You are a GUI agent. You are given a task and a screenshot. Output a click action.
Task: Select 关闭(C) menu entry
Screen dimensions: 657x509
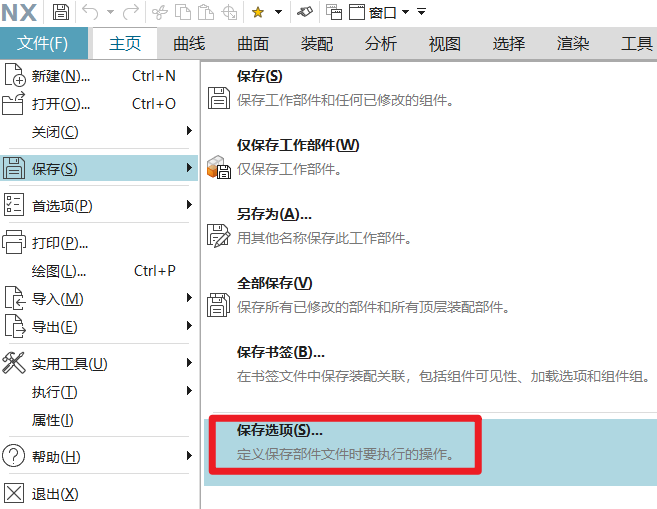point(99,132)
